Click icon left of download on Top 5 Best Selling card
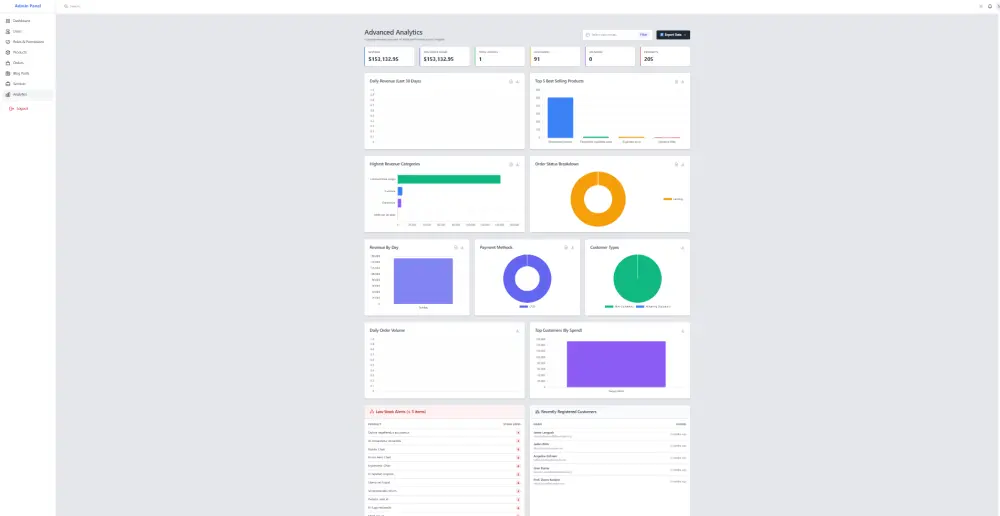Image resolution: width=1000 pixels, height=516 pixels. pyautogui.click(x=676, y=82)
